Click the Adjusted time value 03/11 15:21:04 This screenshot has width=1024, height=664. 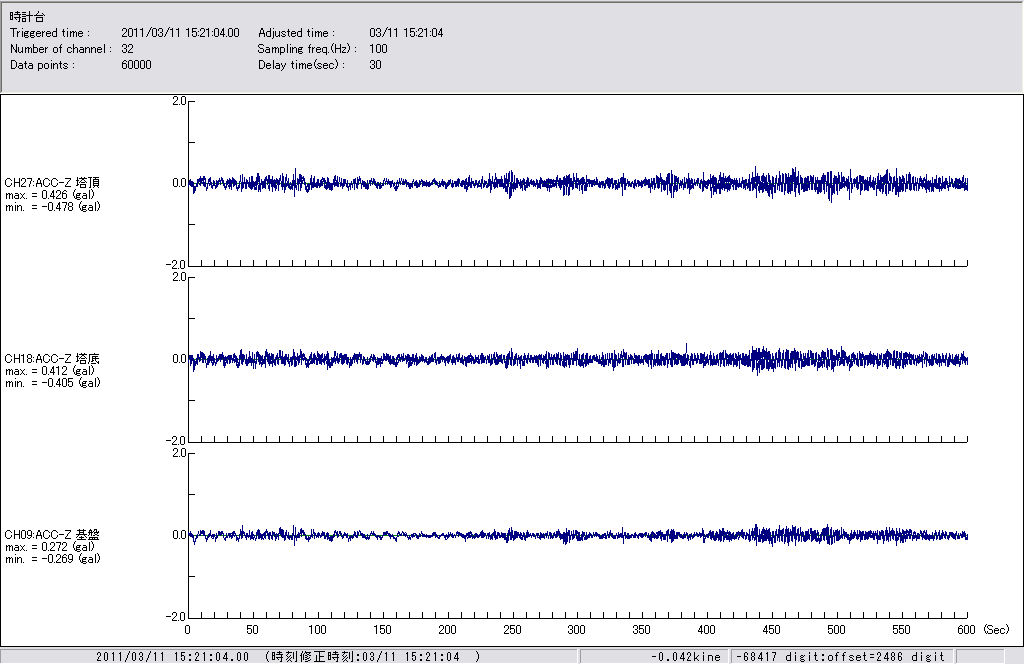pyautogui.click(x=406, y=33)
